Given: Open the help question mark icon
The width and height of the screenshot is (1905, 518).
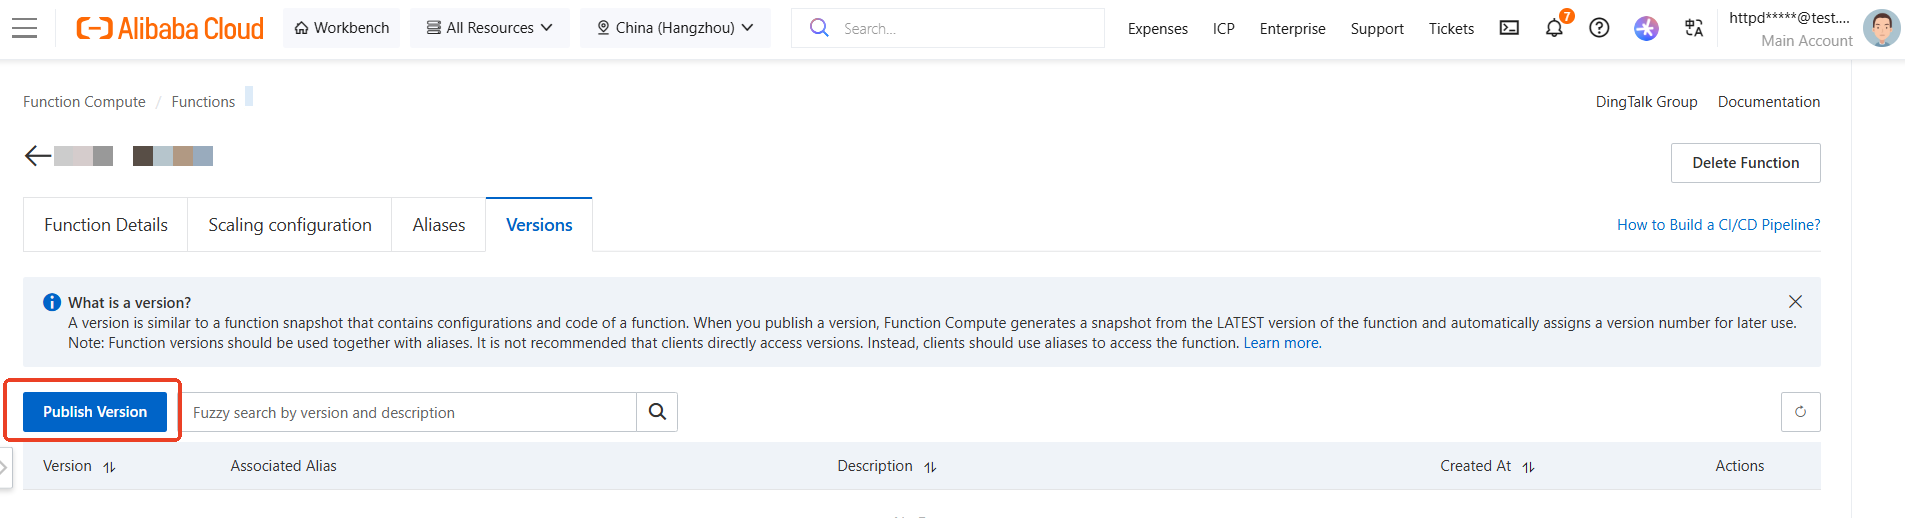Looking at the screenshot, I should (1599, 28).
